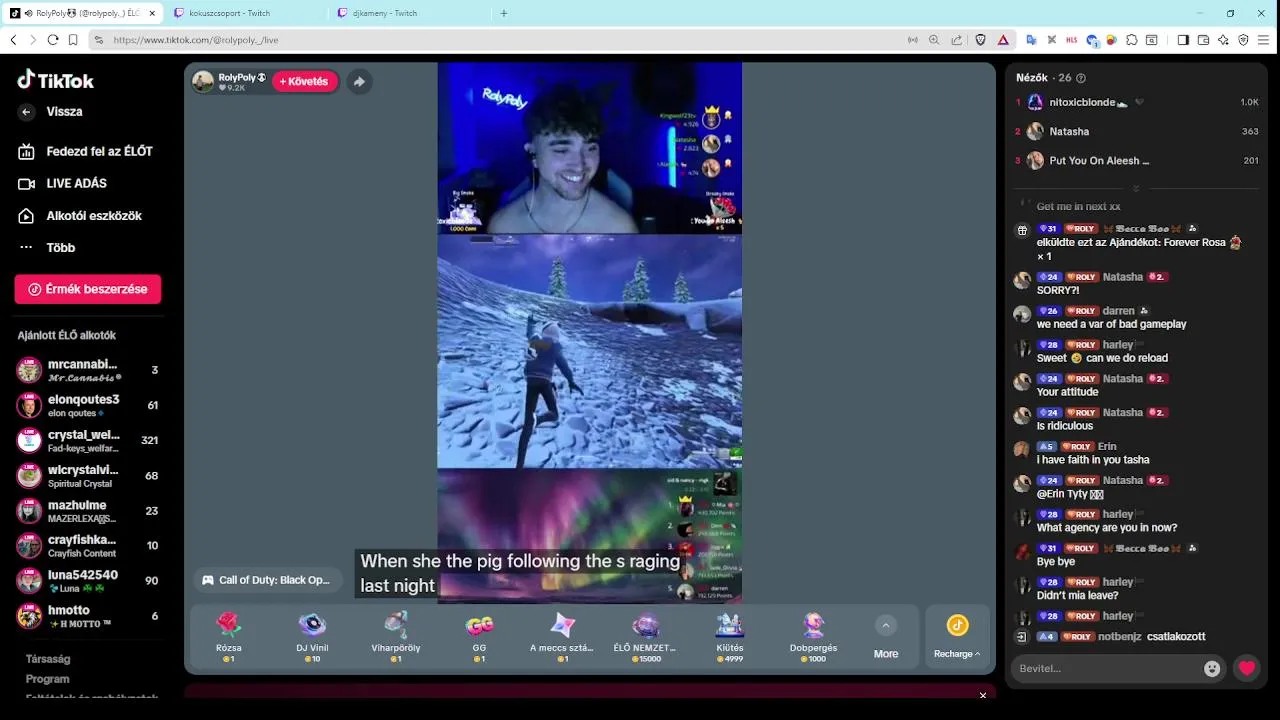
Task: Open emoji picker in chat
Action: (x=1212, y=669)
